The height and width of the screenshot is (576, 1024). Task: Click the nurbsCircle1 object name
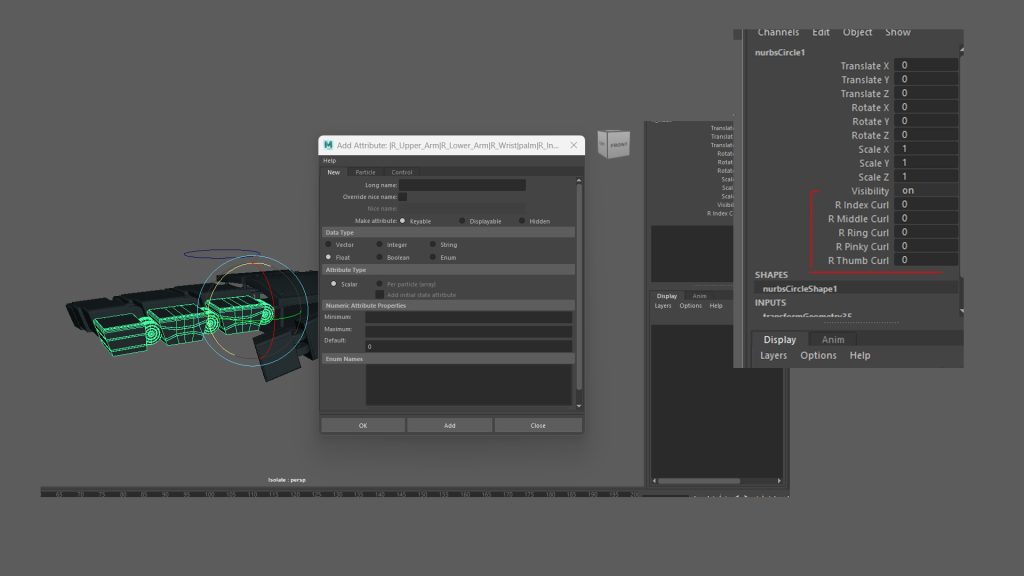(780, 52)
